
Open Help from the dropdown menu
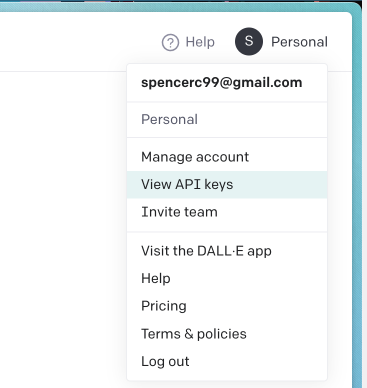click(x=227, y=278)
